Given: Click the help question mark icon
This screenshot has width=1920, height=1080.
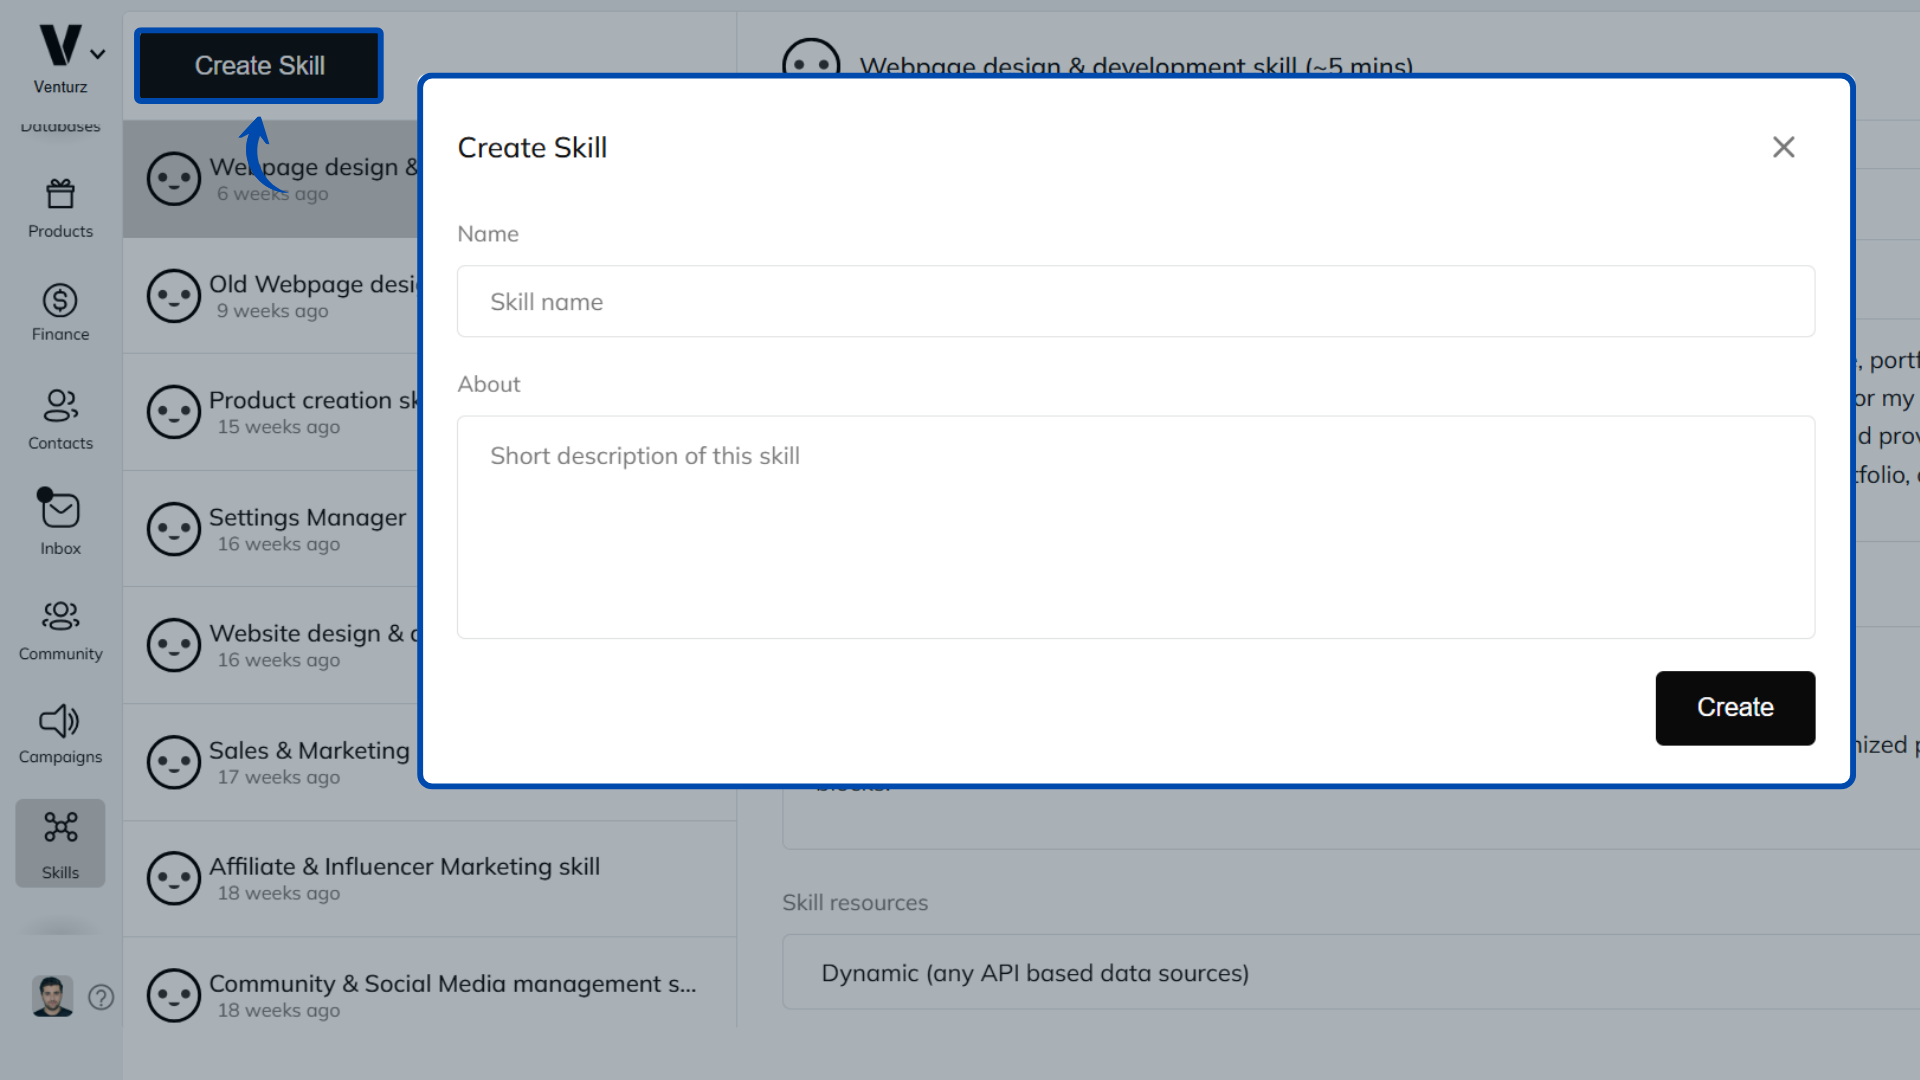Looking at the screenshot, I should [x=101, y=997].
